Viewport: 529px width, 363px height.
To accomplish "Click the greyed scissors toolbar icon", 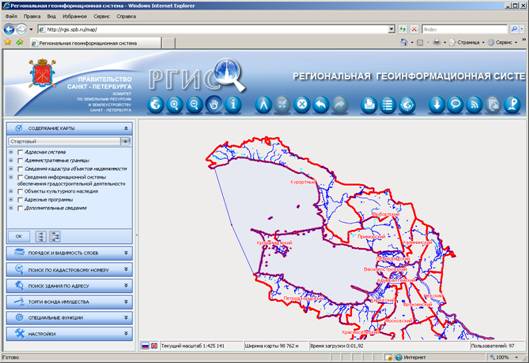I will point(282,104).
